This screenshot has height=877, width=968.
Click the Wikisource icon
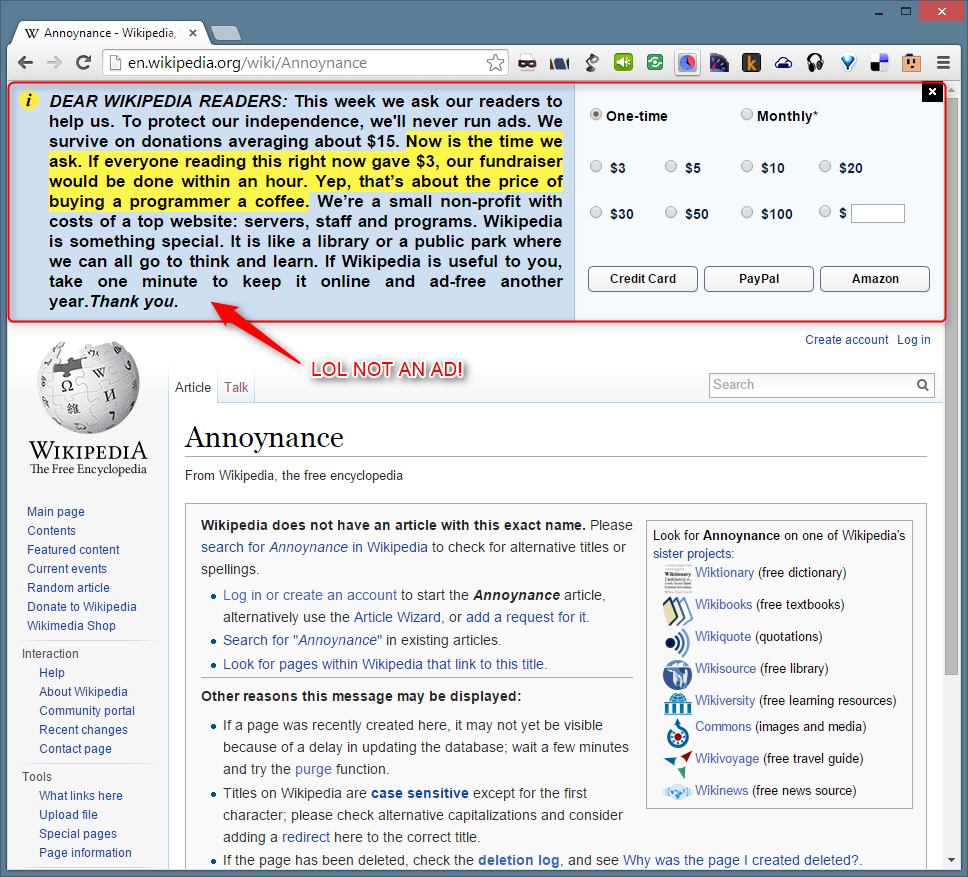[677, 675]
